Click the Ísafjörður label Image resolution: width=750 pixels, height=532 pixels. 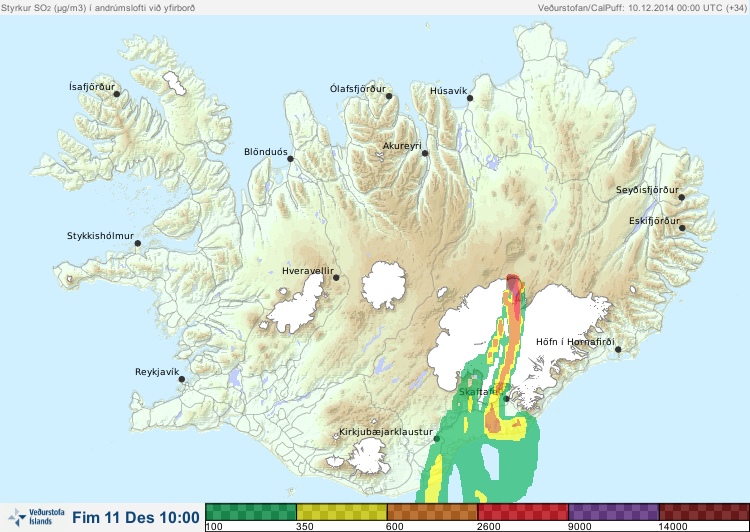click(x=92, y=87)
